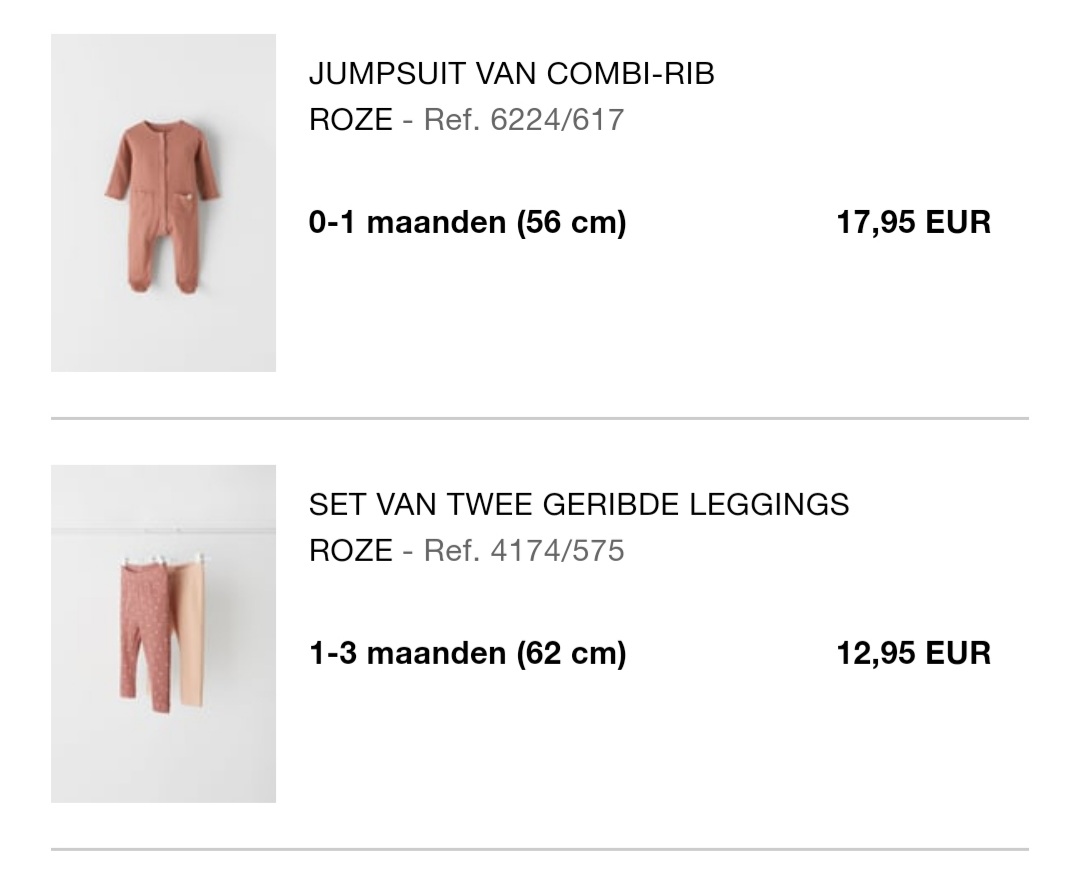
Task: Click the hanging rail above the leggings
Action: tap(163, 530)
